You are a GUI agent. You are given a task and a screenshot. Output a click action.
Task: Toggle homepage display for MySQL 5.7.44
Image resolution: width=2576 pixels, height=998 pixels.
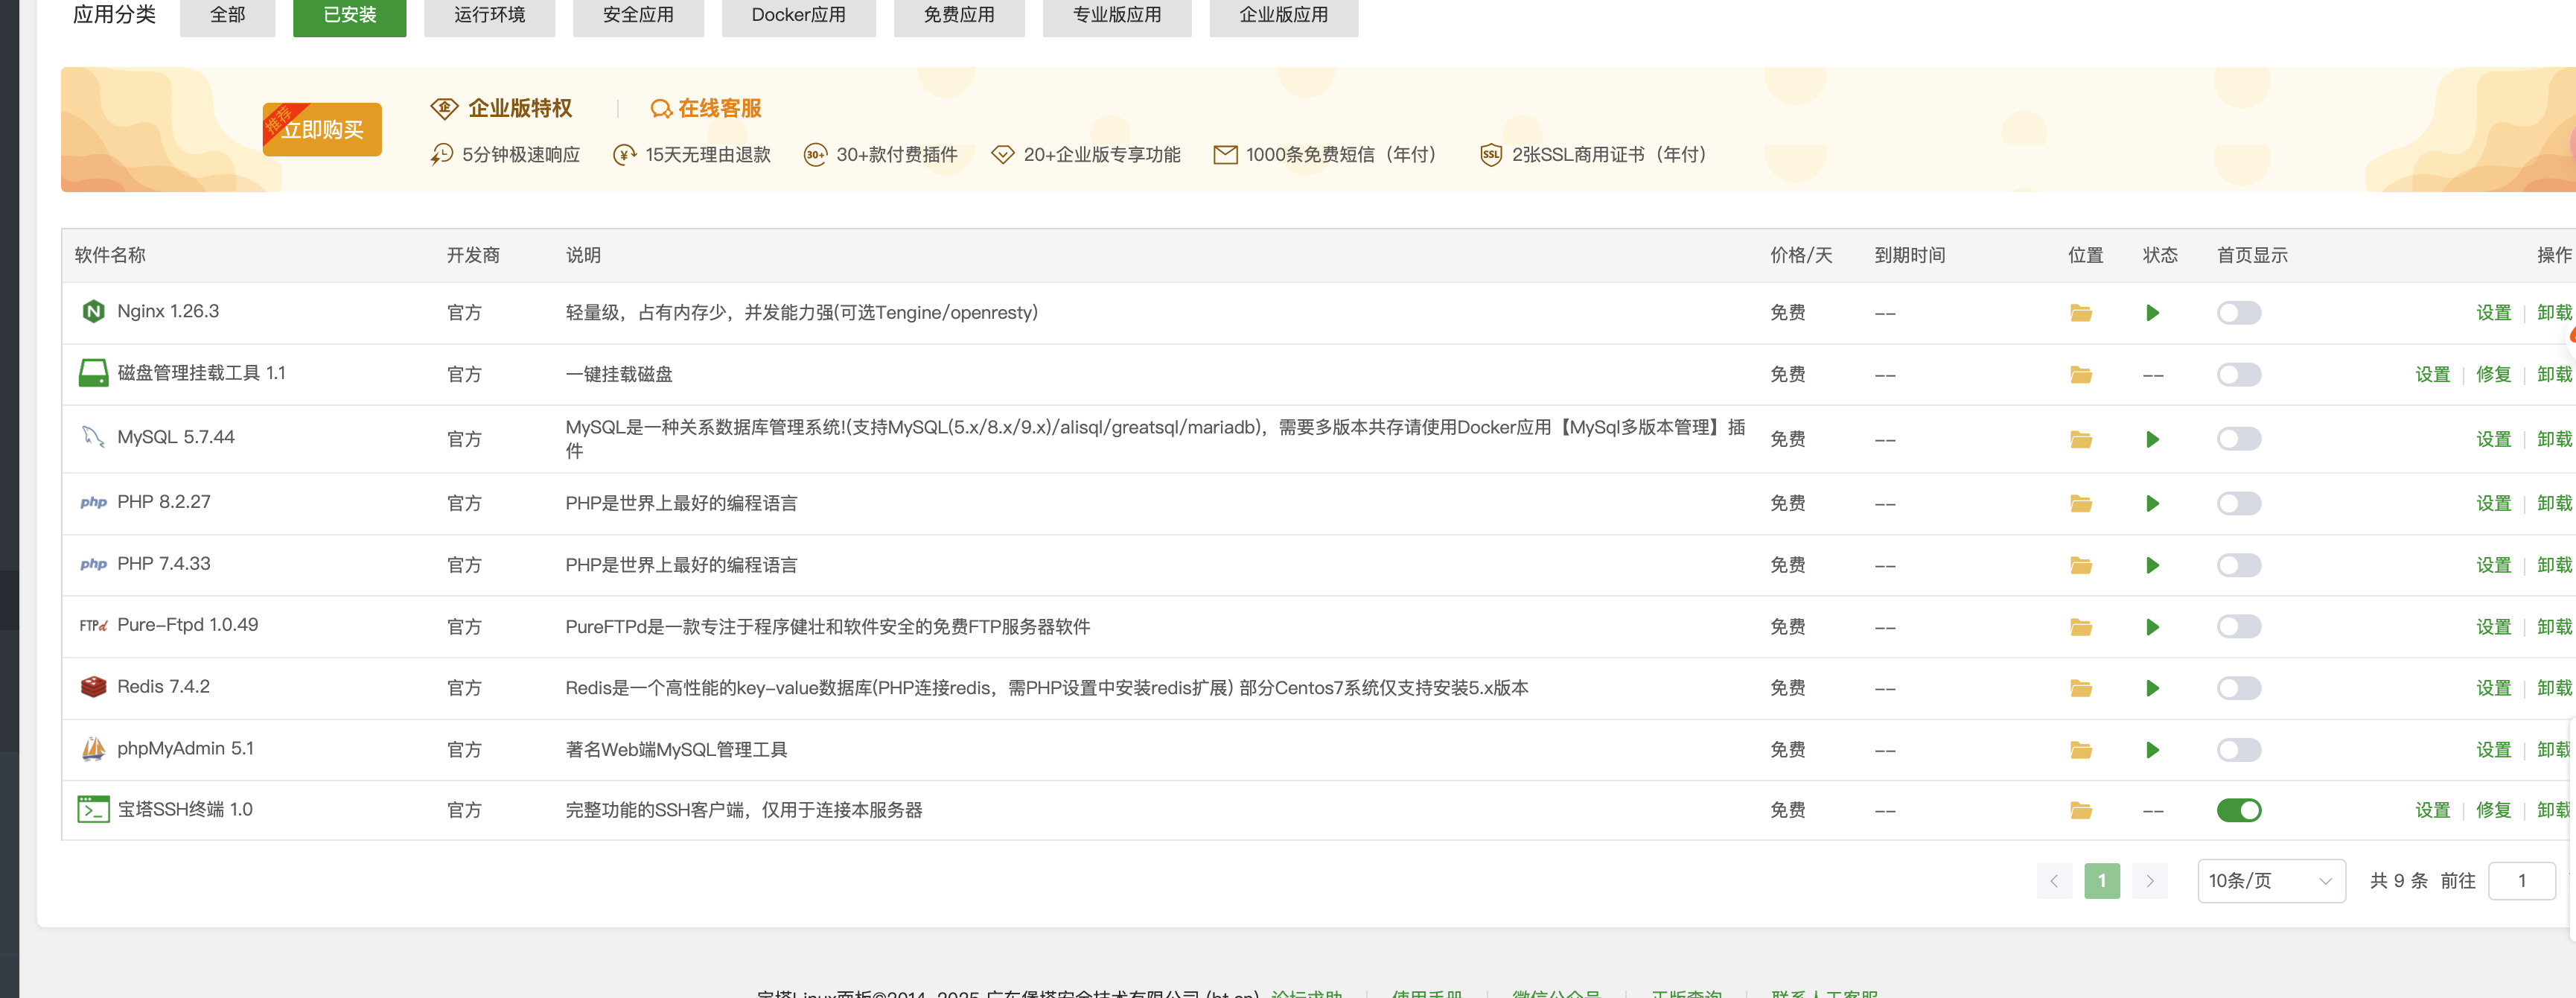[2238, 439]
